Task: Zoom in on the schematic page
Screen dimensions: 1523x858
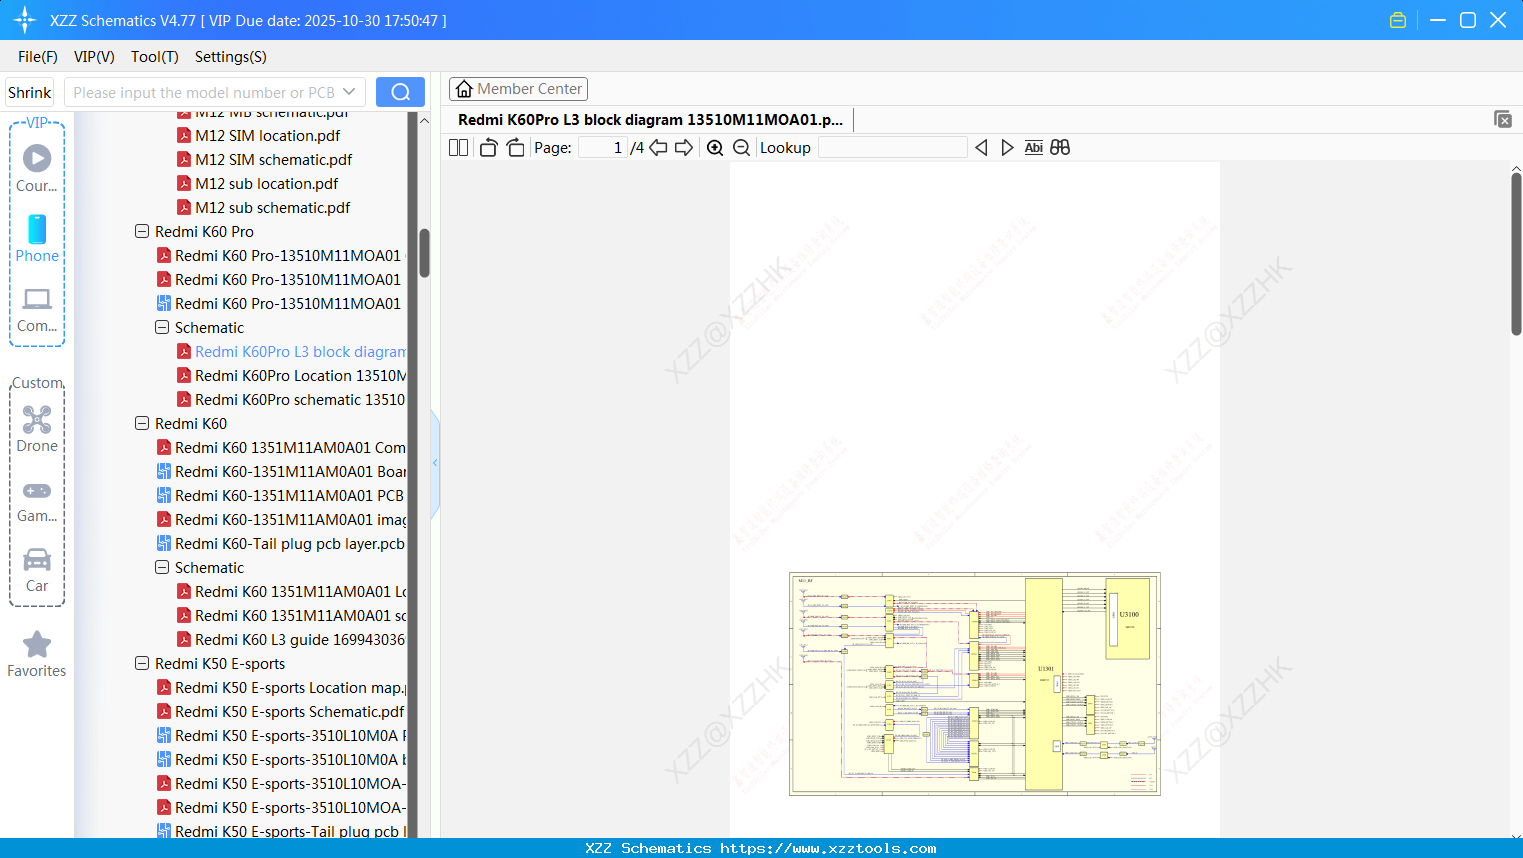Action: click(x=715, y=147)
